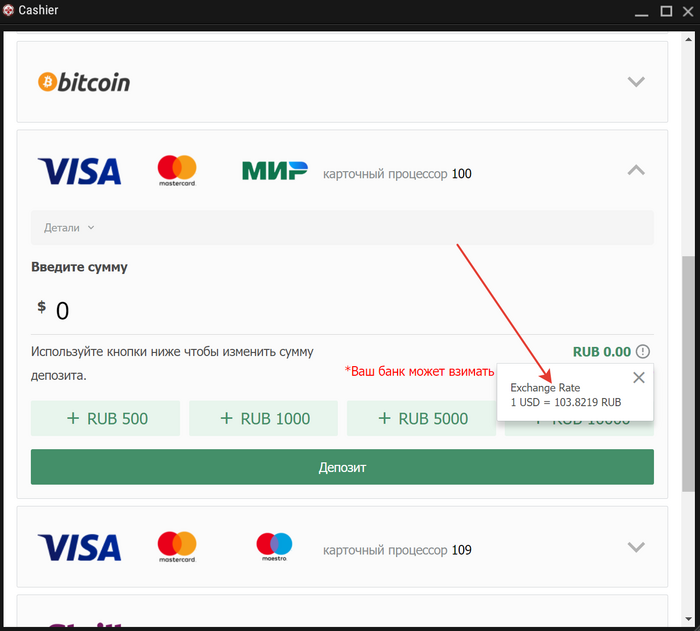Click the Cashier app icon in title bar
700x631 pixels.
pos(8,10)
